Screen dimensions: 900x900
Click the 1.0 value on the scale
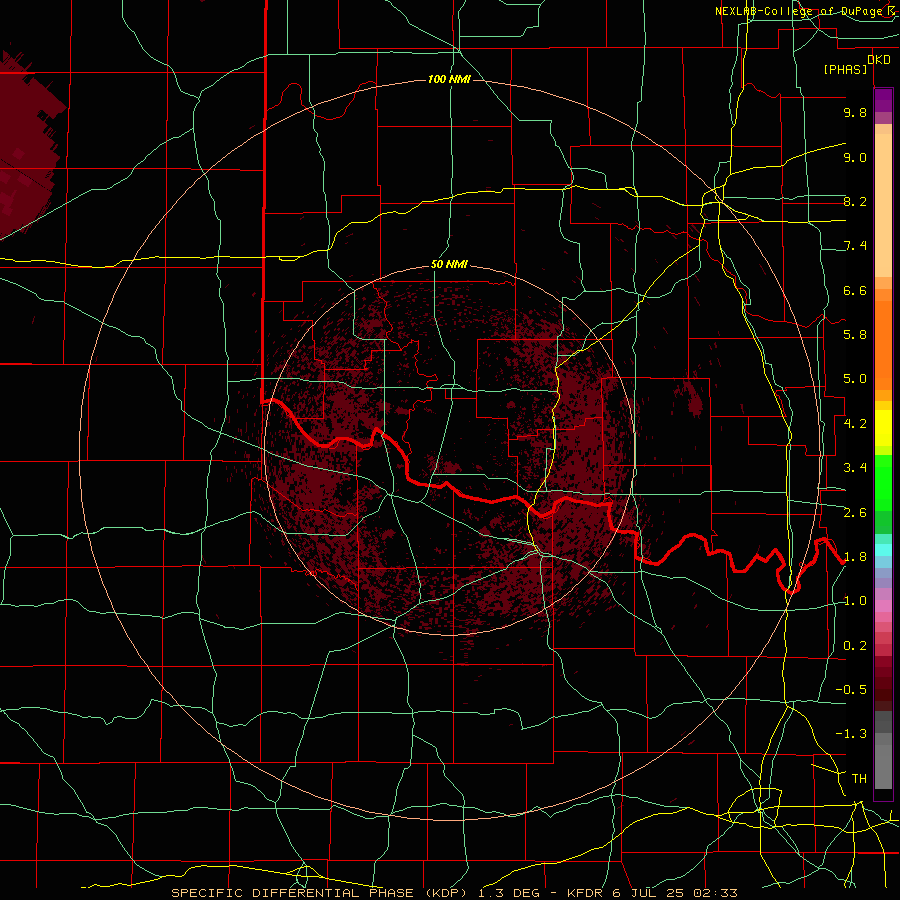click(x=855, y=601)
